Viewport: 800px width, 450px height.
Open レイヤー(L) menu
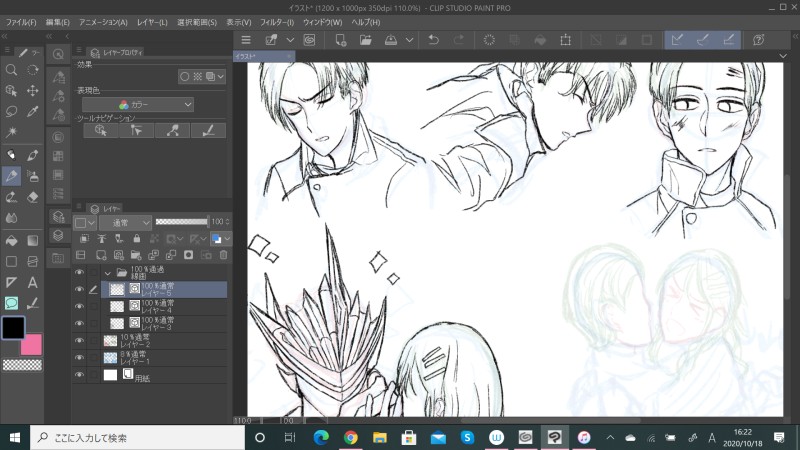tap(152, 22)
